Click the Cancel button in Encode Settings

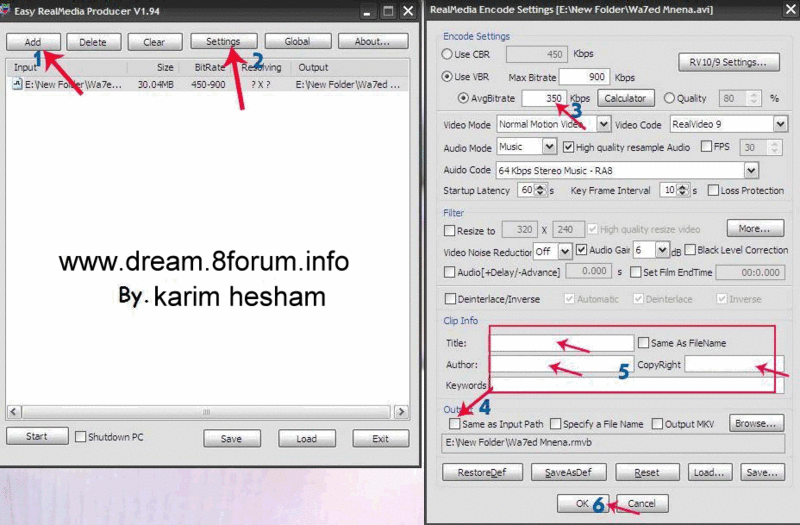click(642, 504)
